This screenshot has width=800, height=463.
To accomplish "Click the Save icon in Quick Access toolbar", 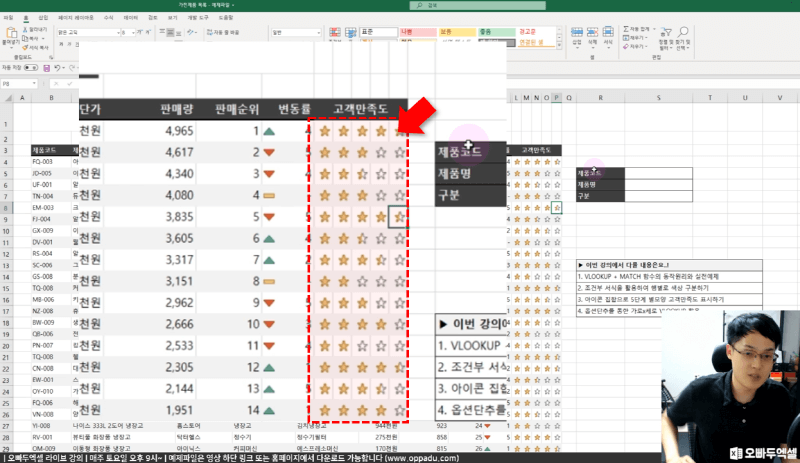I will (46, 68).
